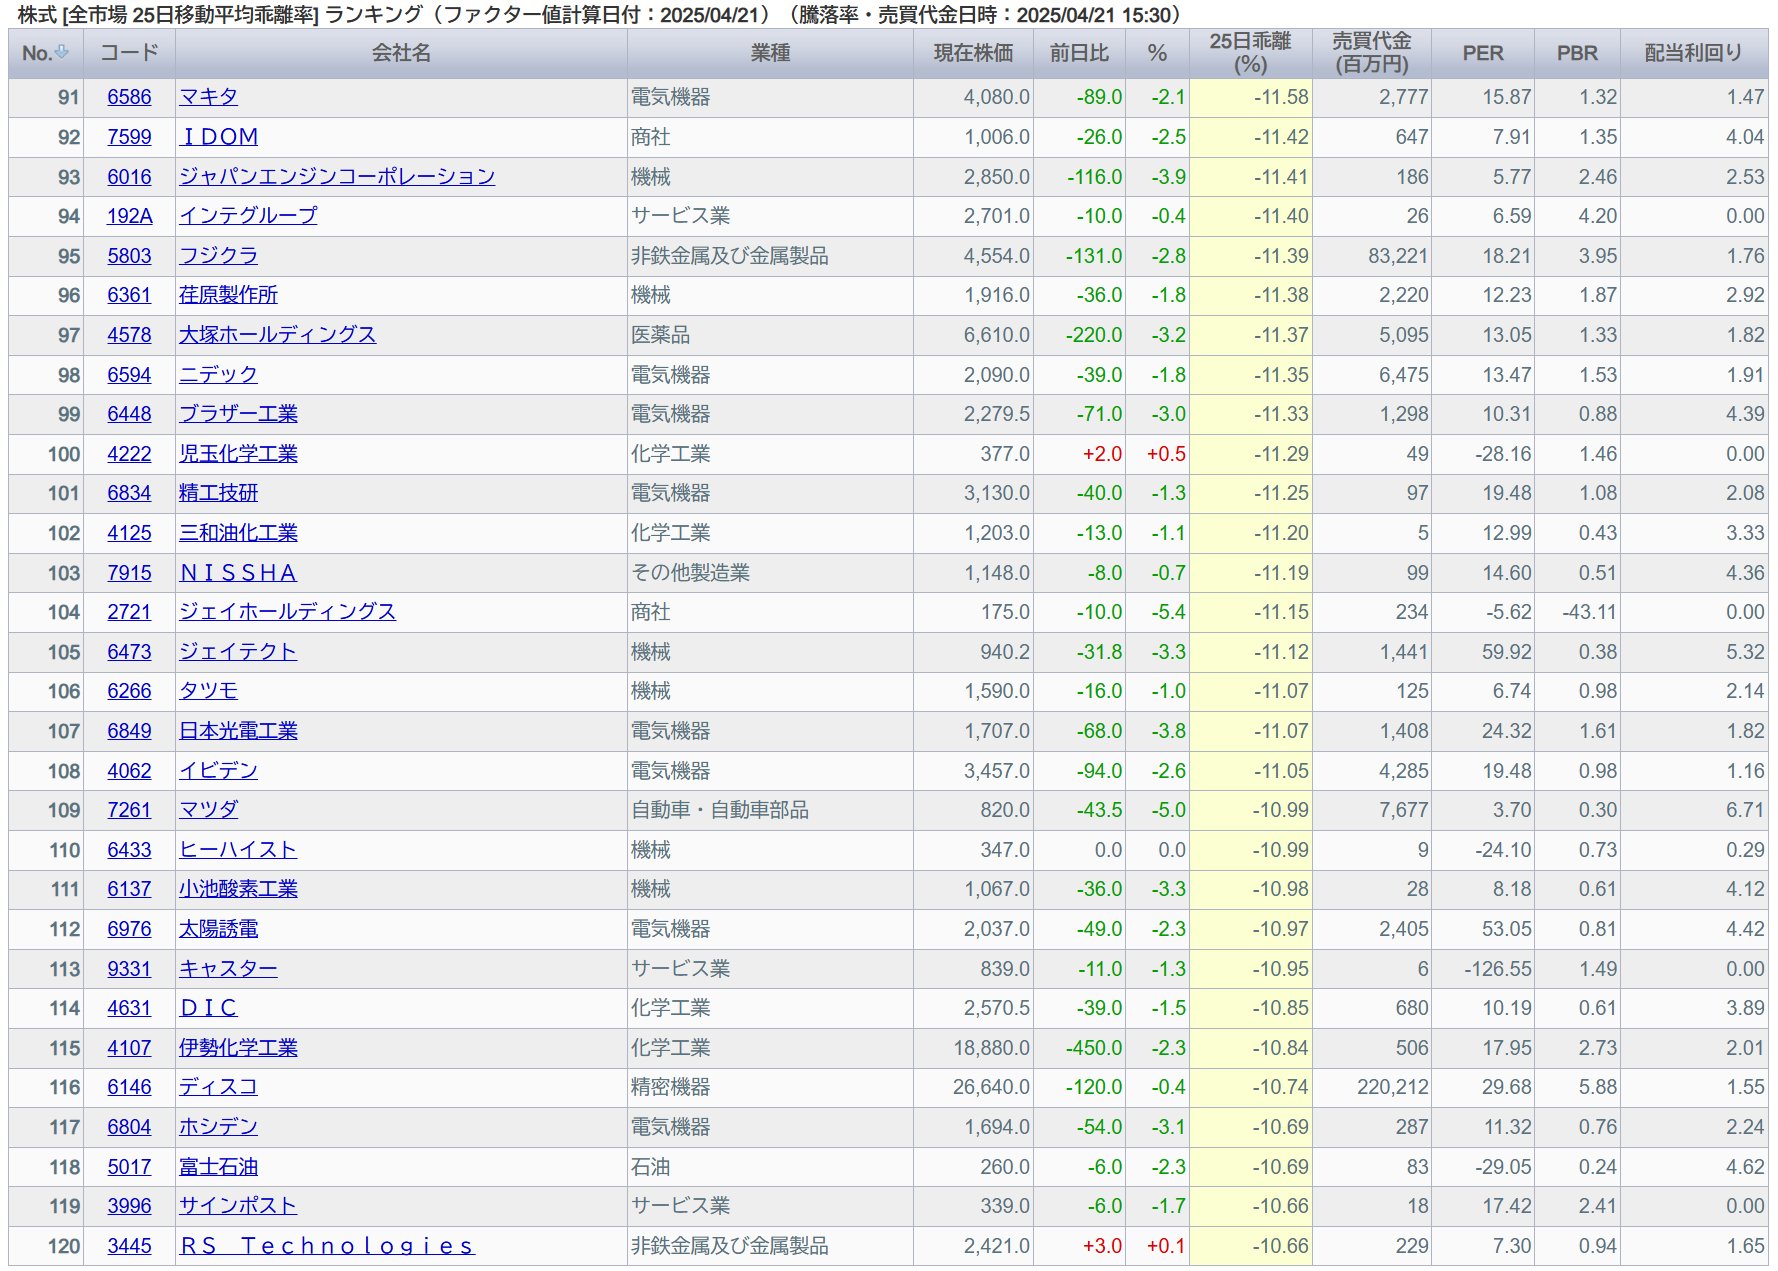This screenshot has height=1271, width=1778.
Task: Open stock code link 4125
Action: point(130,533)
